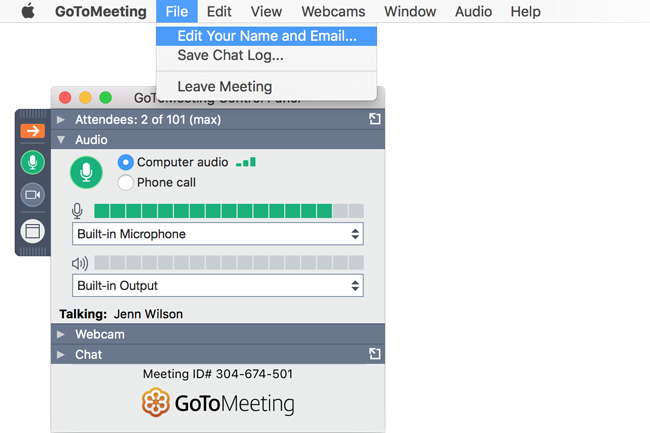Open the Audio menu in menu bar

pyautogui.click(x=473, y=11)
